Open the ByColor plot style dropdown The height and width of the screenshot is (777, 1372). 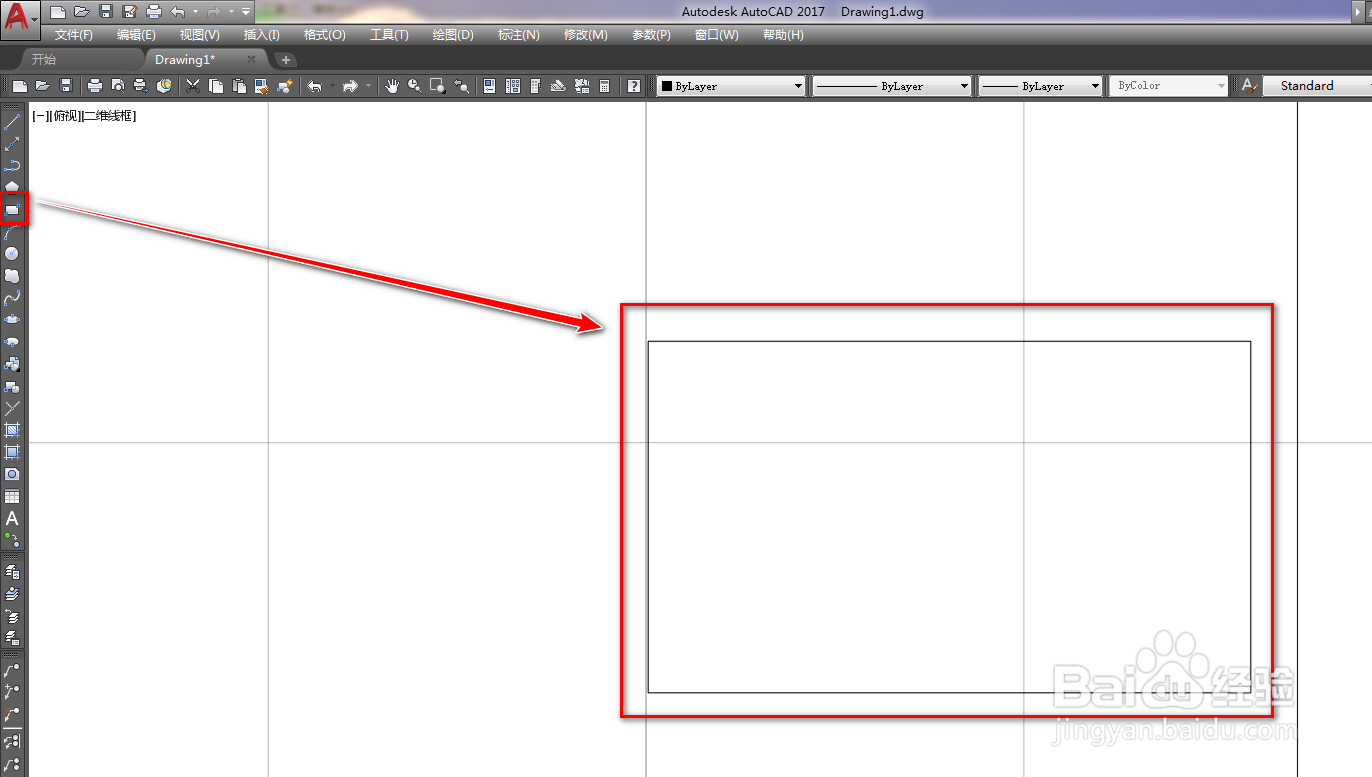coord(1169,86)
